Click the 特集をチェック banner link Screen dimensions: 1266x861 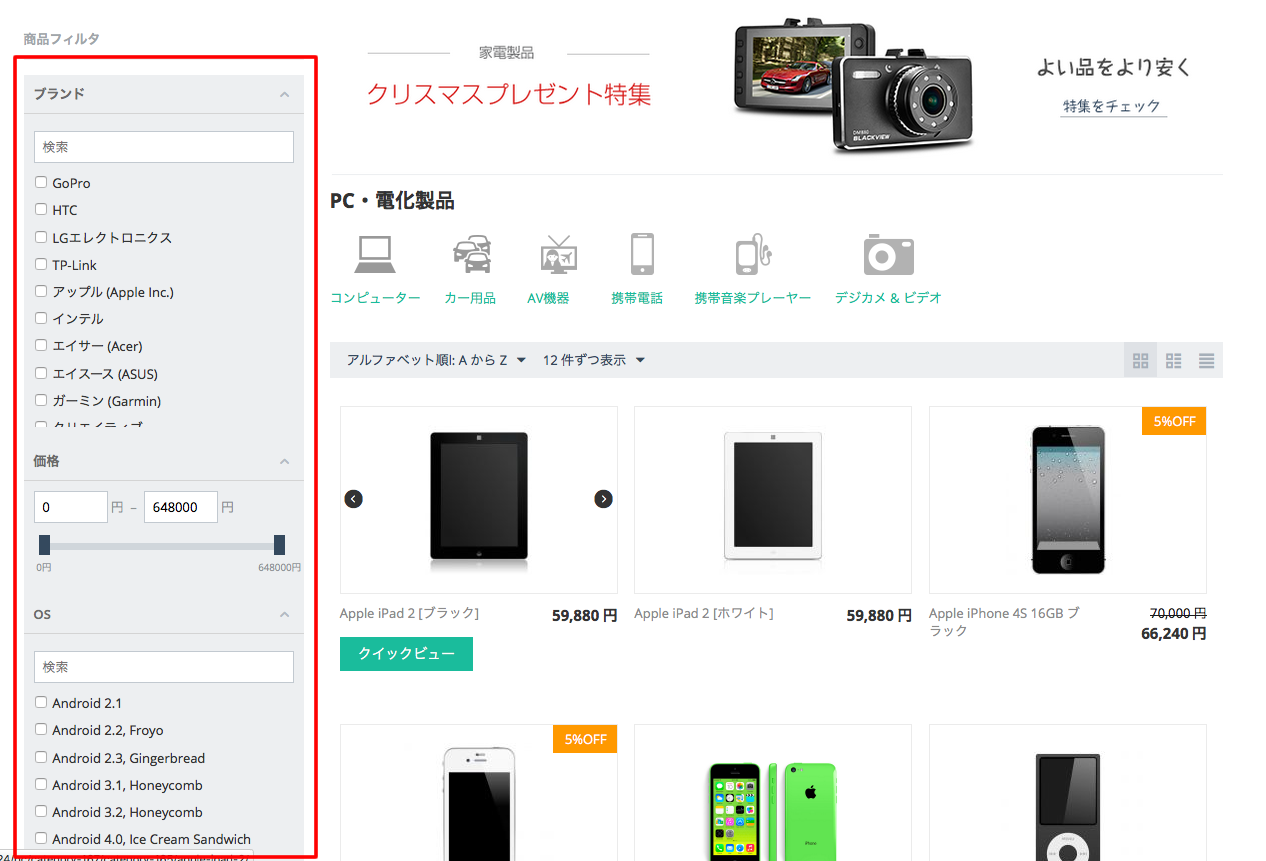tap(1112, 106)
